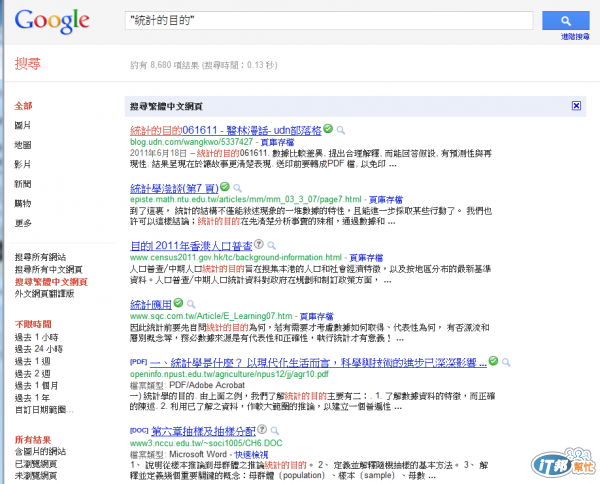Click green check icon beside 統計學淺談 result
Screen dimensions: 600x484
click(225, 186)
